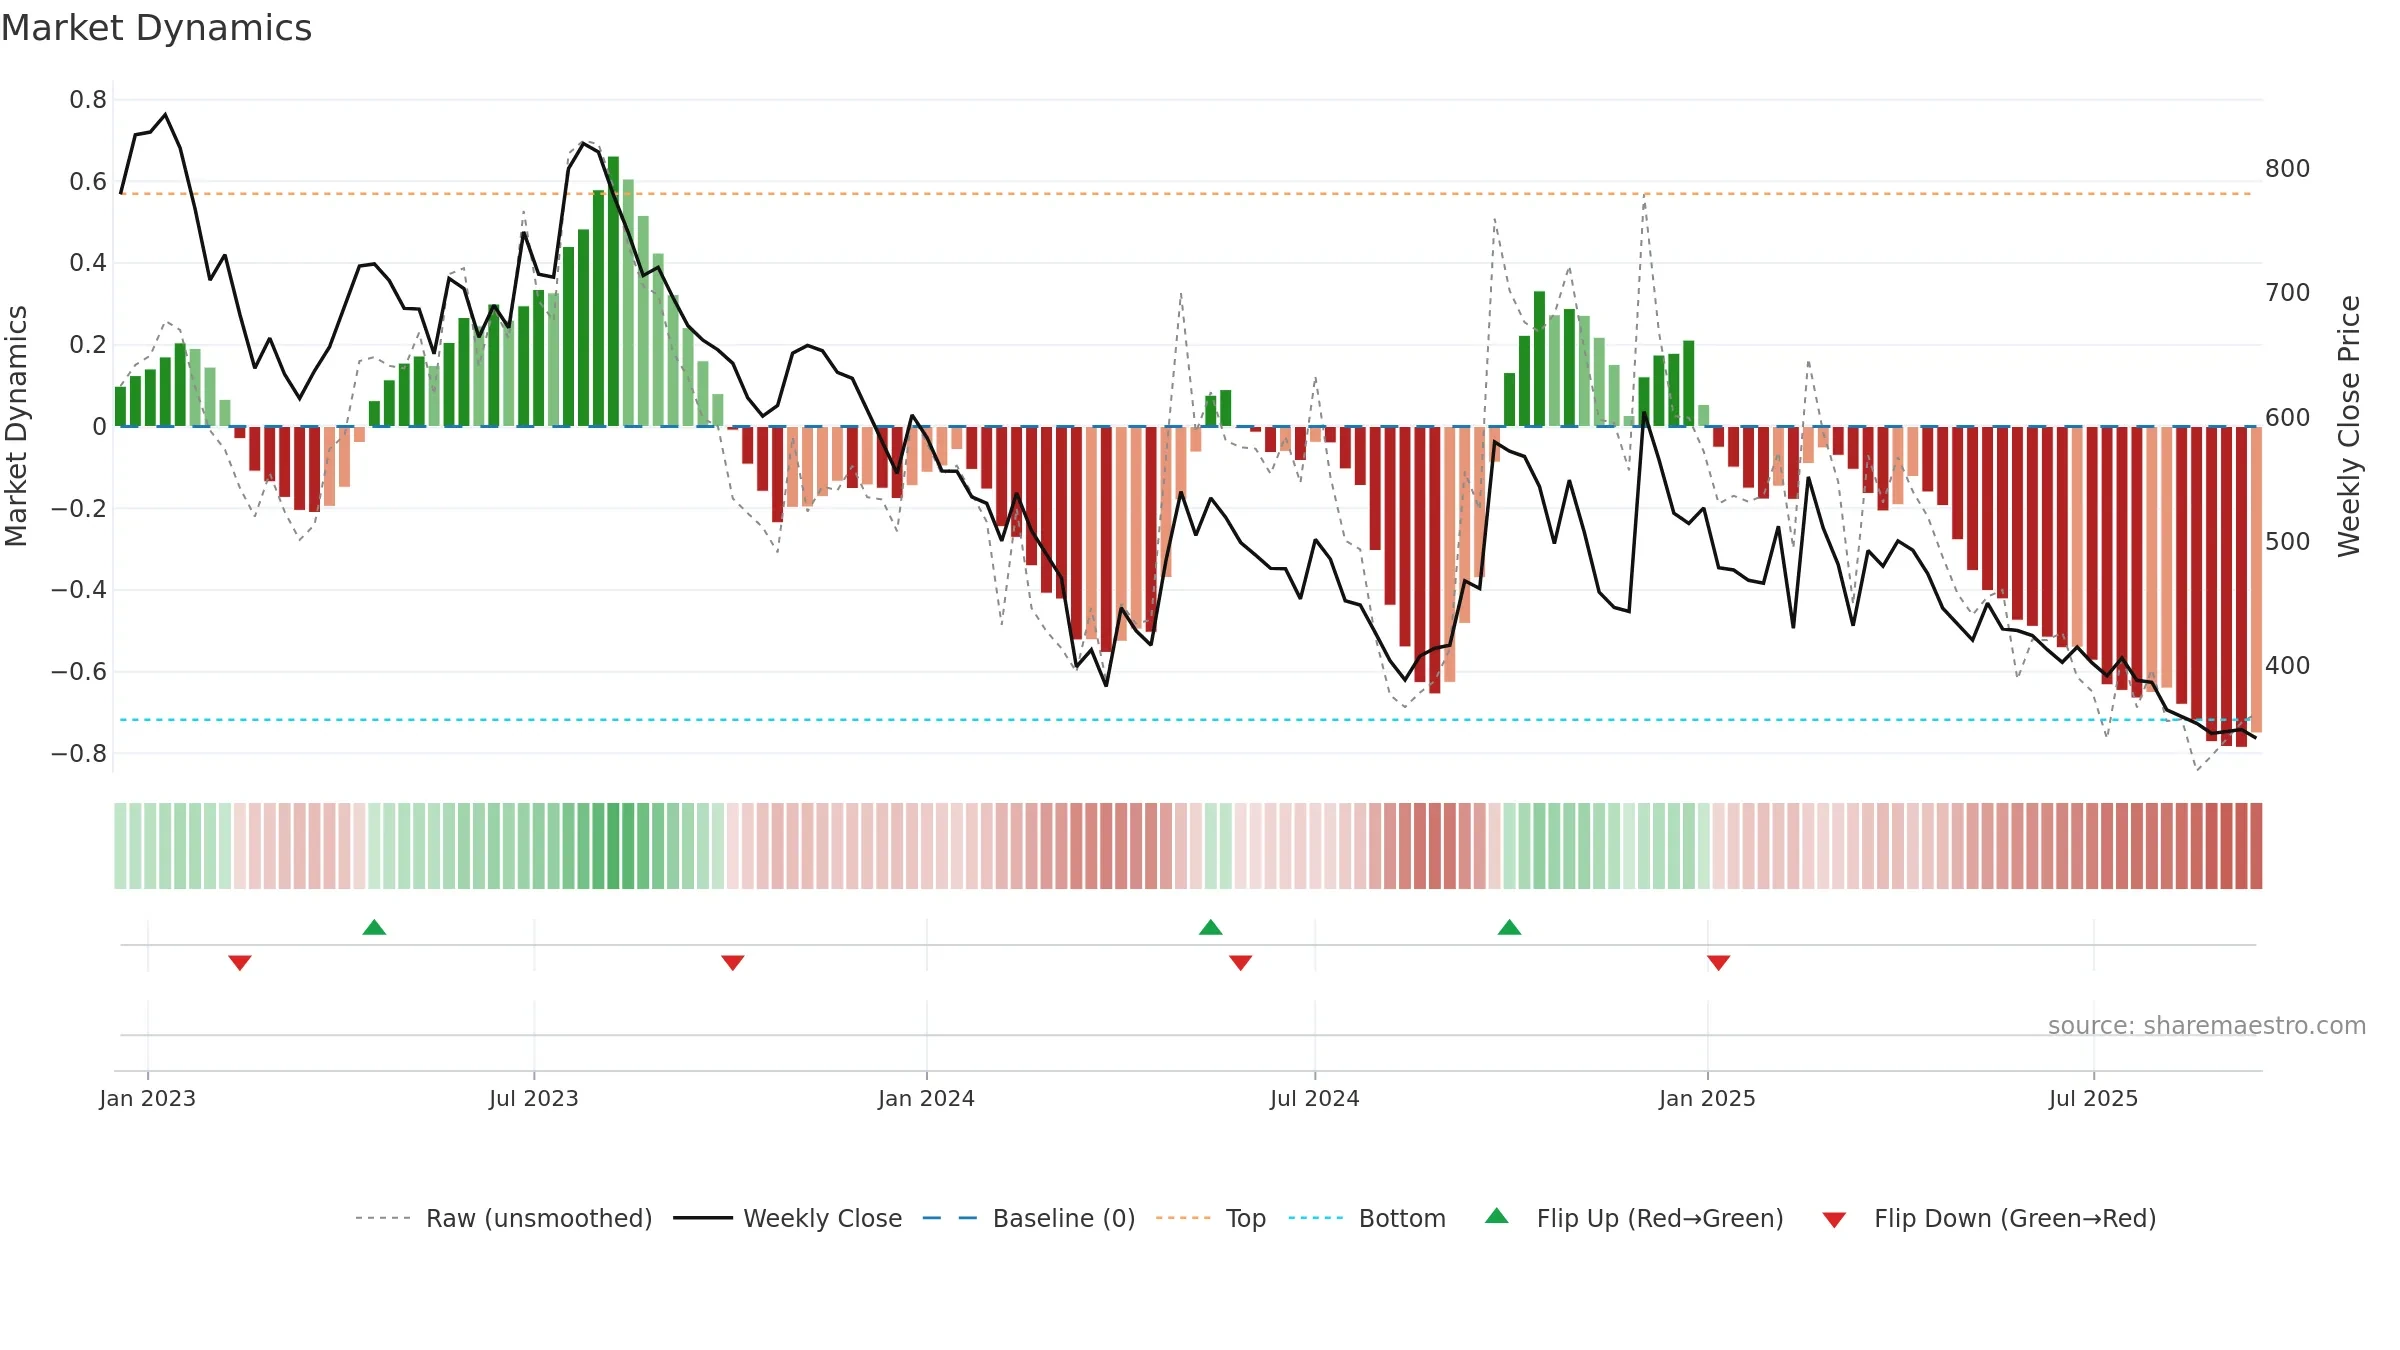Toggle the Weekly Close legend item

(x=788, y=1218)
